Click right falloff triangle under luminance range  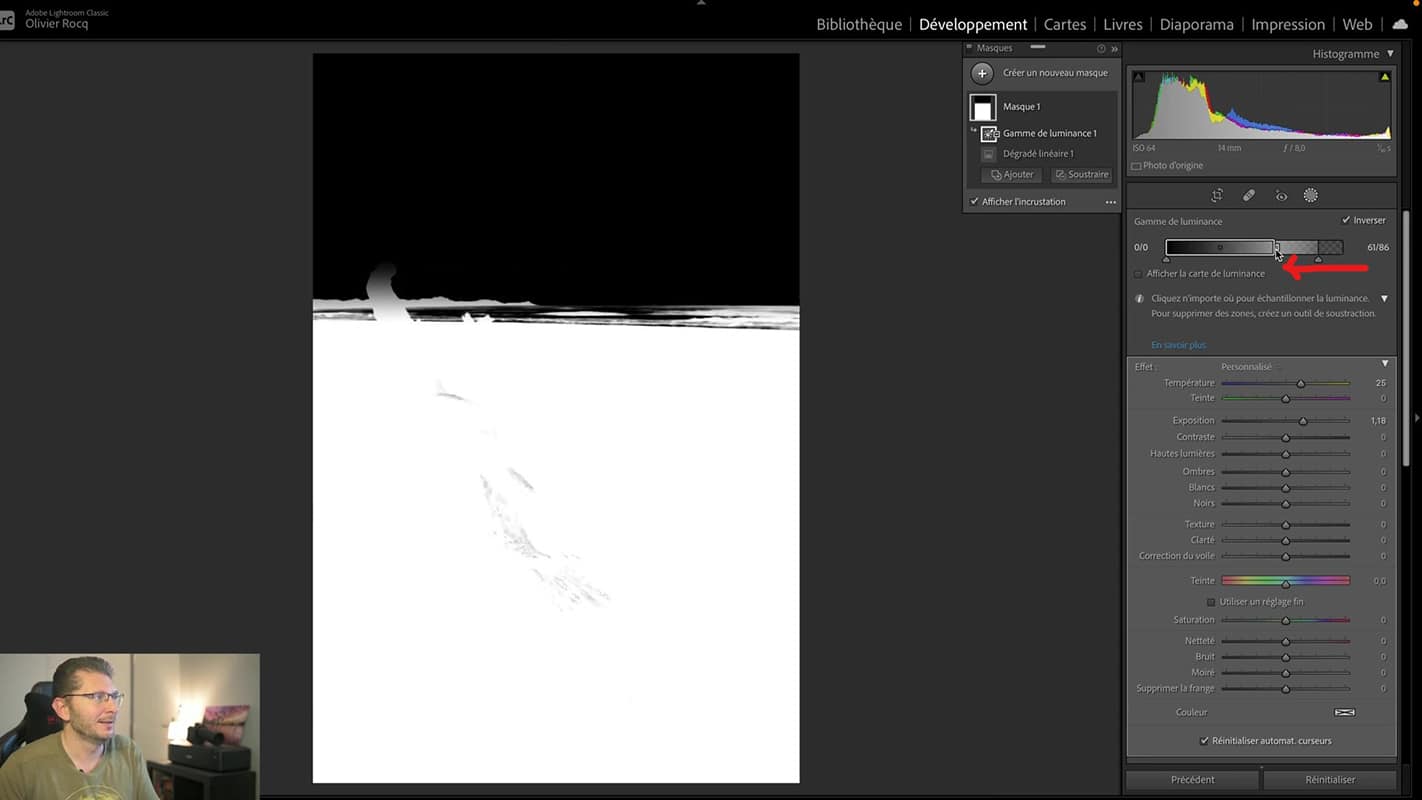point(1318,259)
